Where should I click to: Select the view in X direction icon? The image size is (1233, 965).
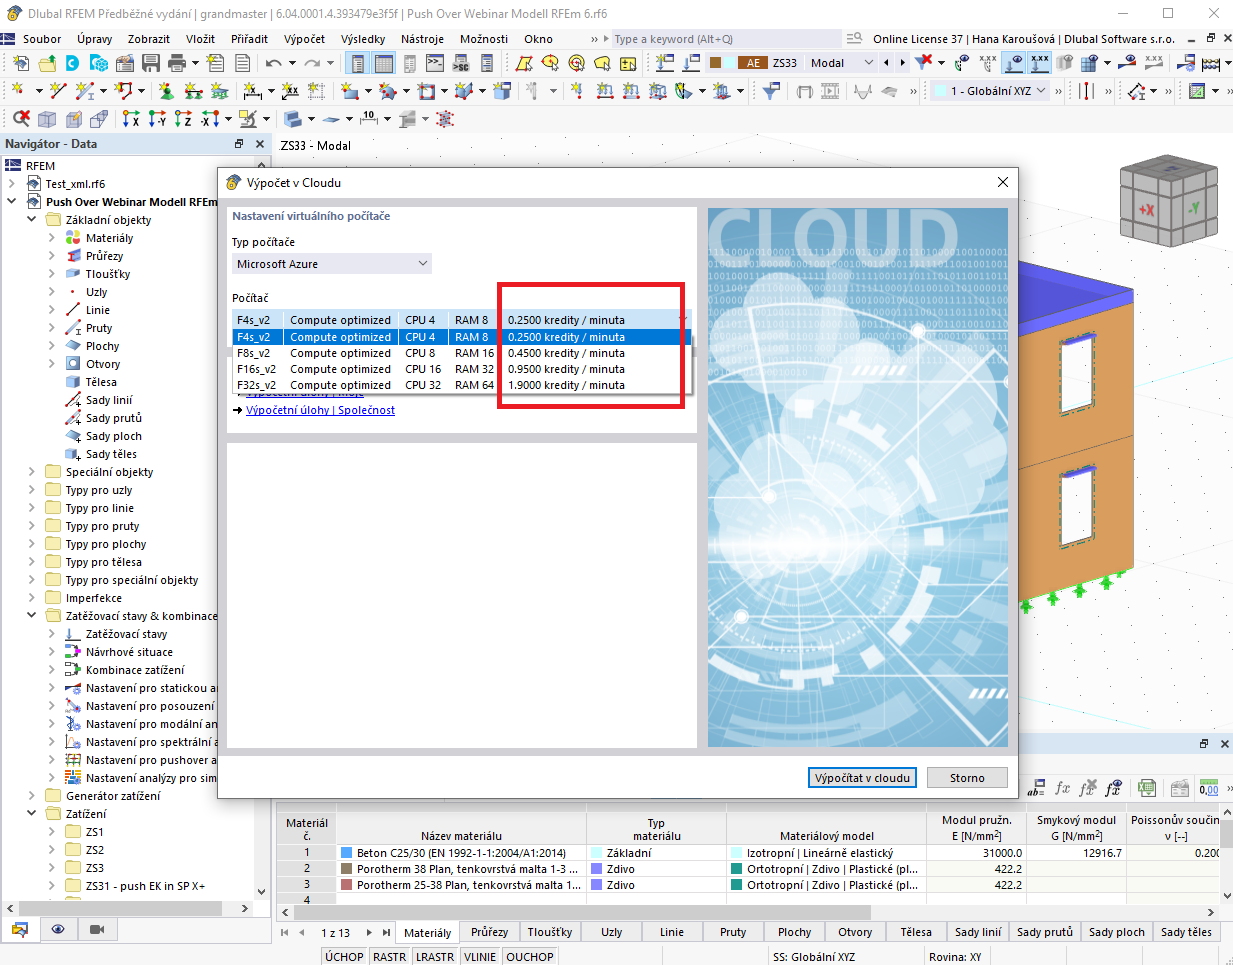pos(131,119)
